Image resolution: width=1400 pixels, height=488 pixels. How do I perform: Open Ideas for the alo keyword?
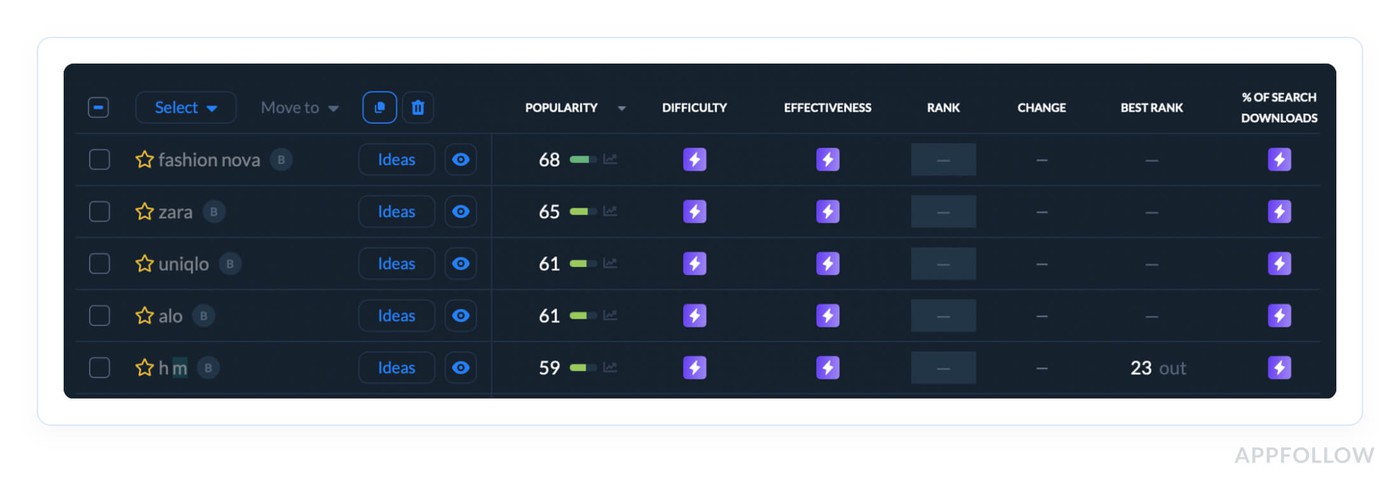(396, 316)
